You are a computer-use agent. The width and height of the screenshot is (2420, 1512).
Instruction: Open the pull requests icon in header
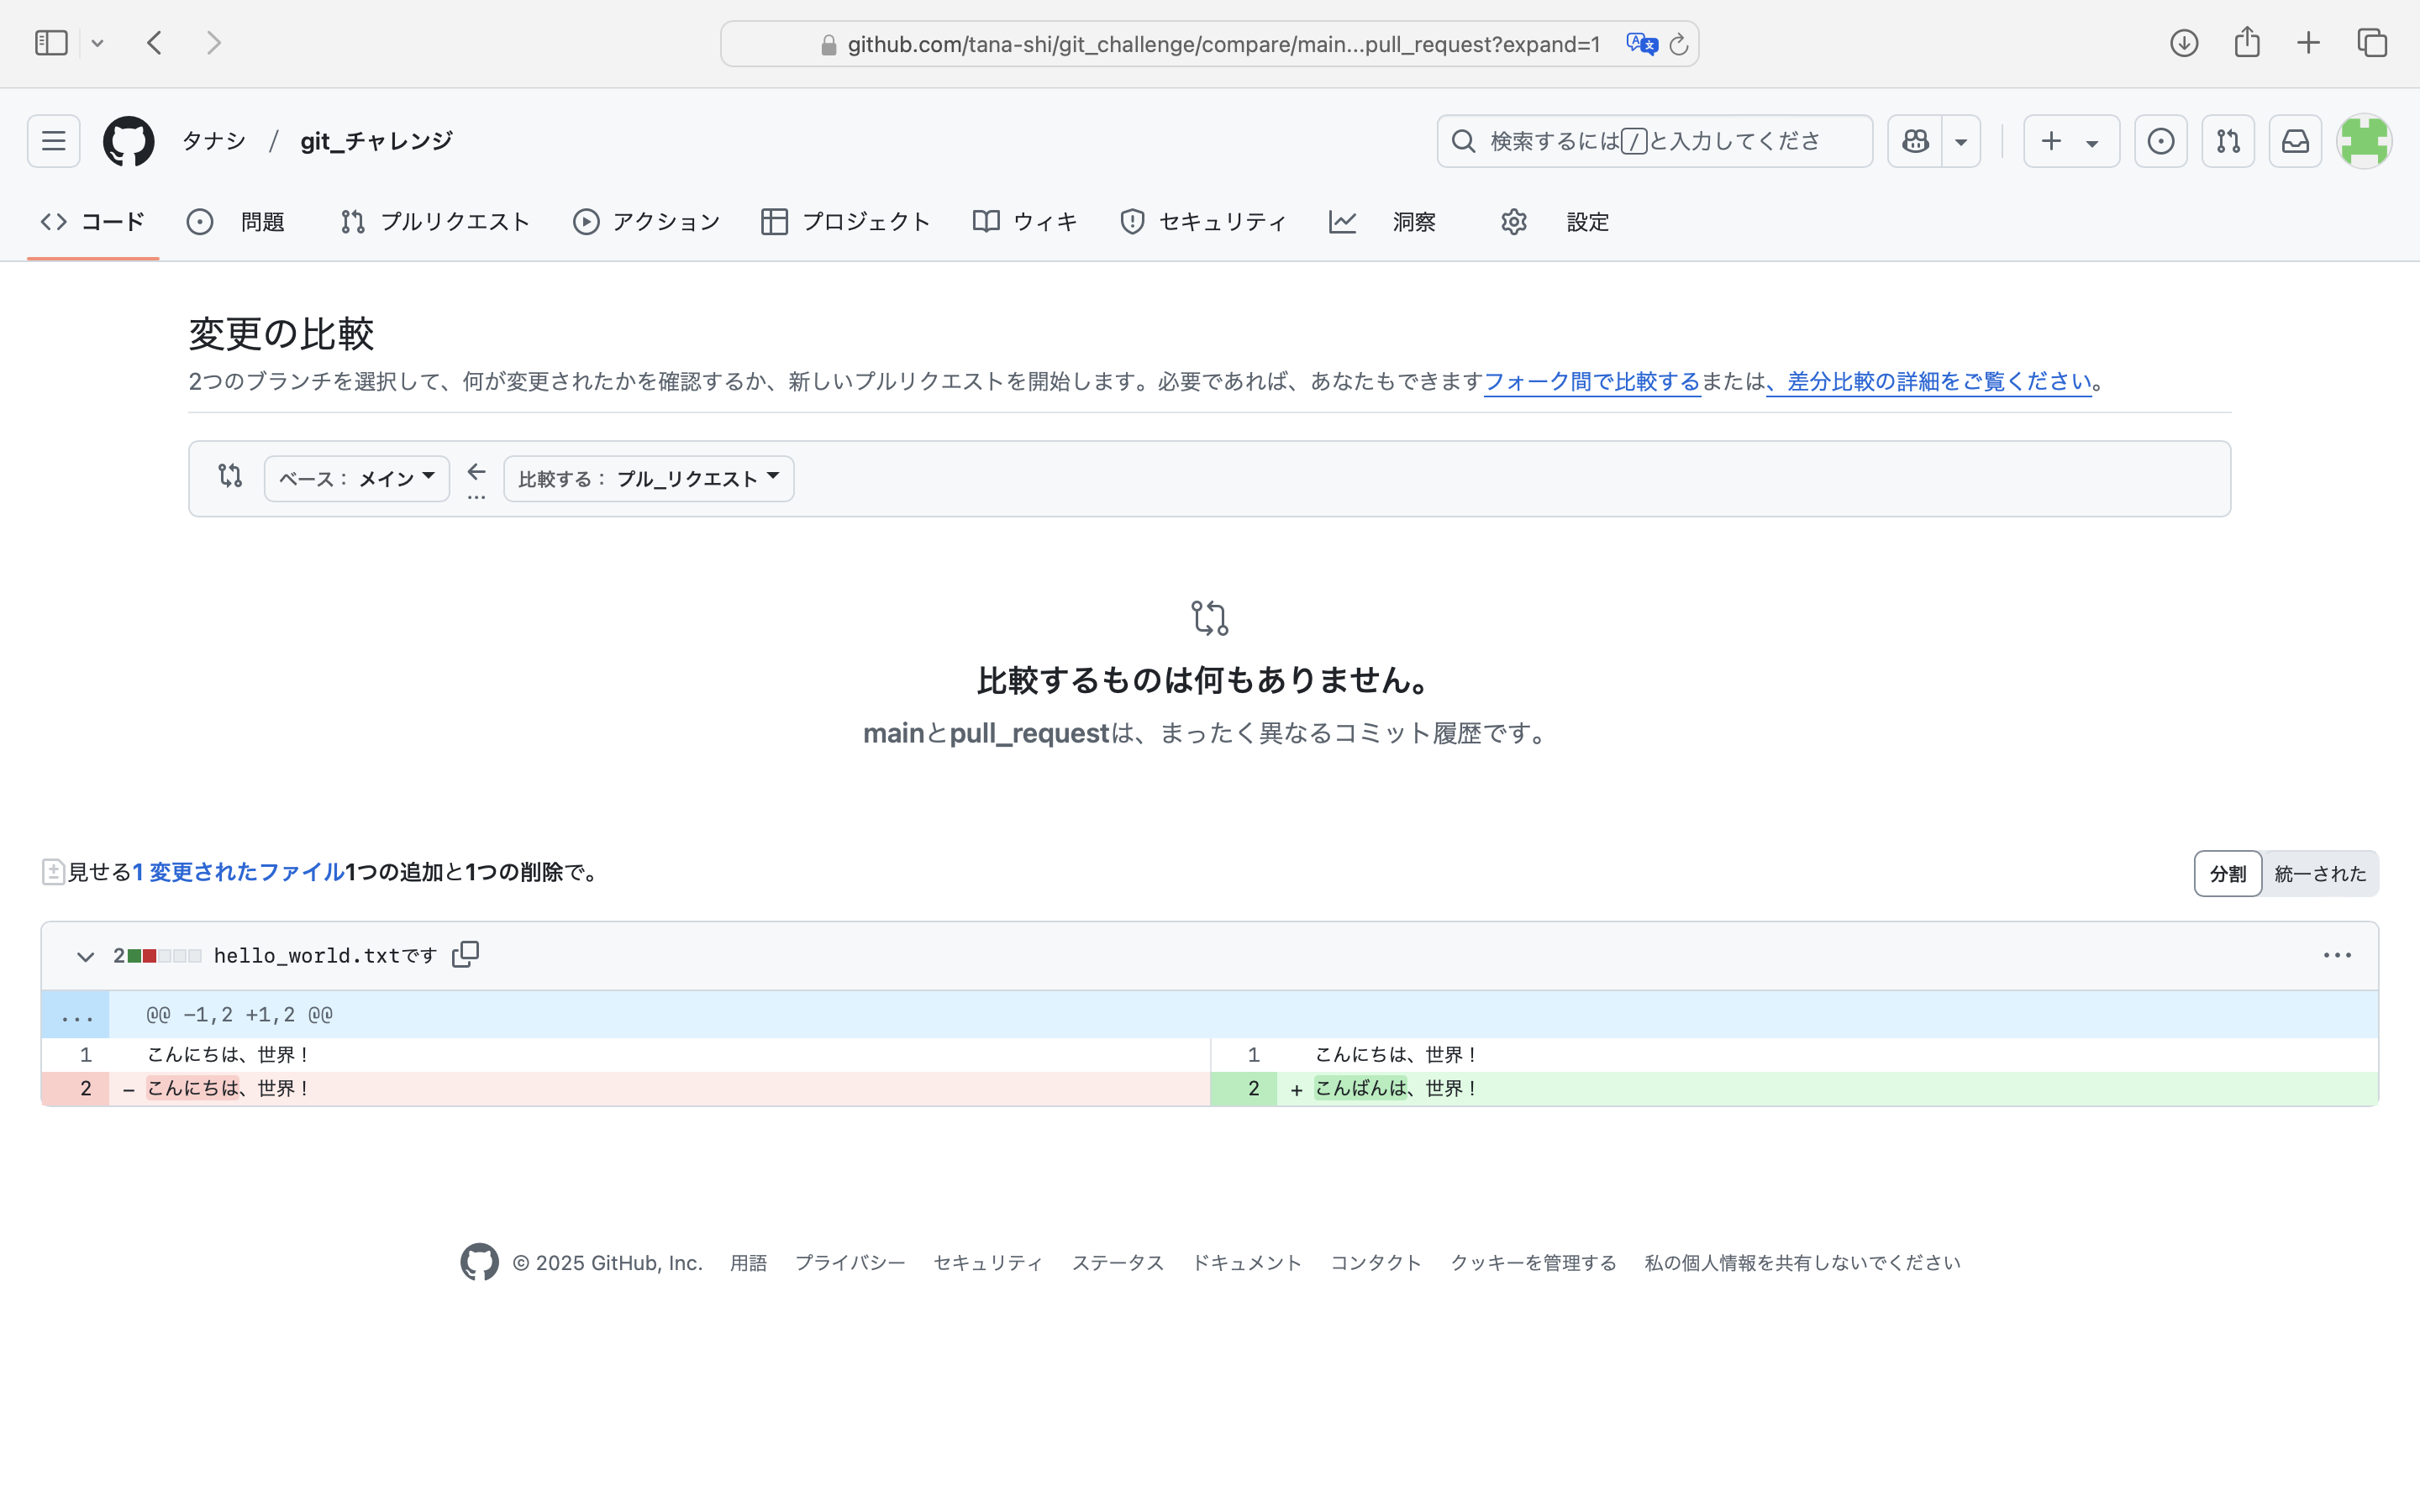[x=2228, y=141]
